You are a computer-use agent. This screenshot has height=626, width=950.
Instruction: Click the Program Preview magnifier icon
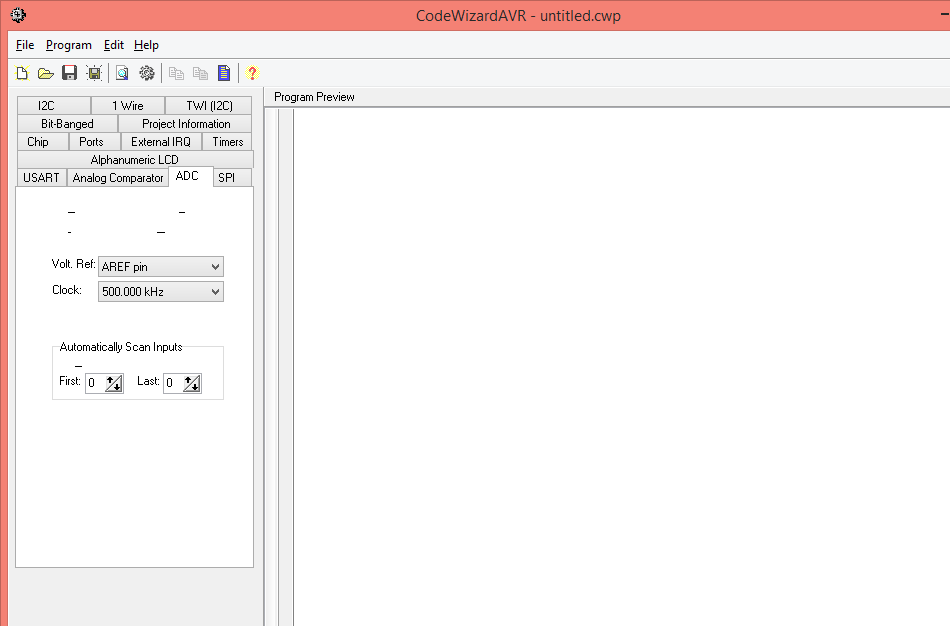(122, 73)
